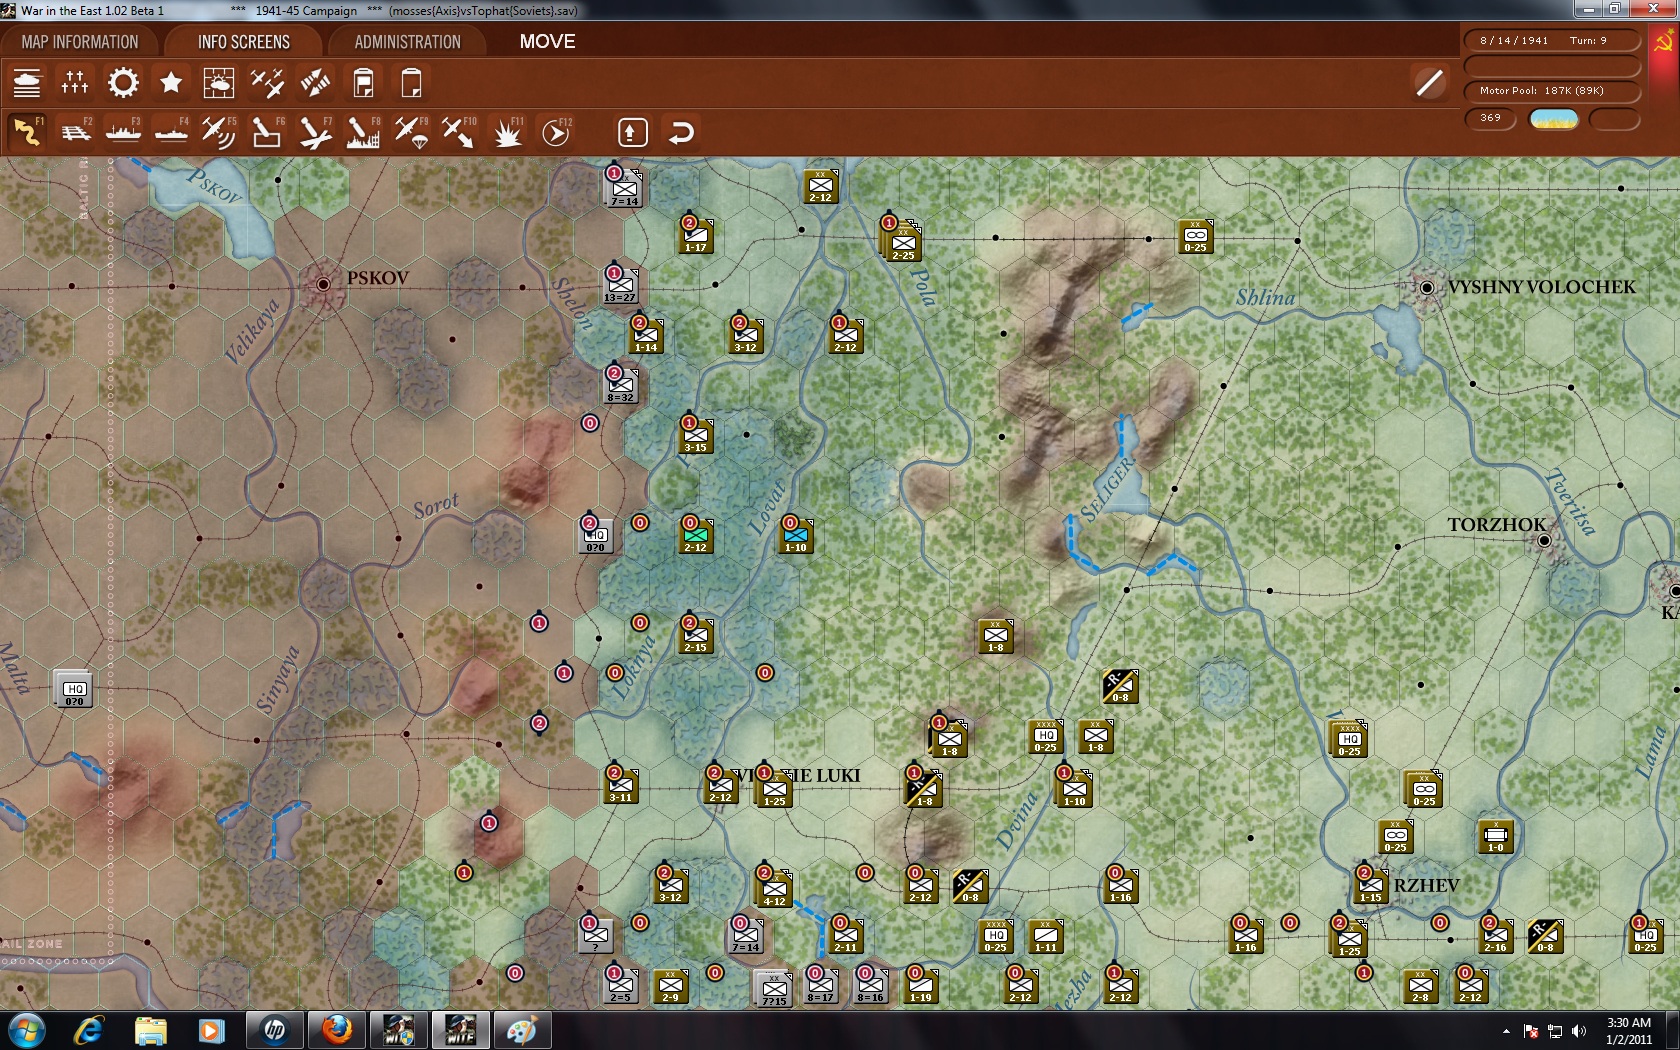The height and width of the screenshot is (1050, 1680).
Task: Open the losses screen with crosses icon
Action: (75, 83)
